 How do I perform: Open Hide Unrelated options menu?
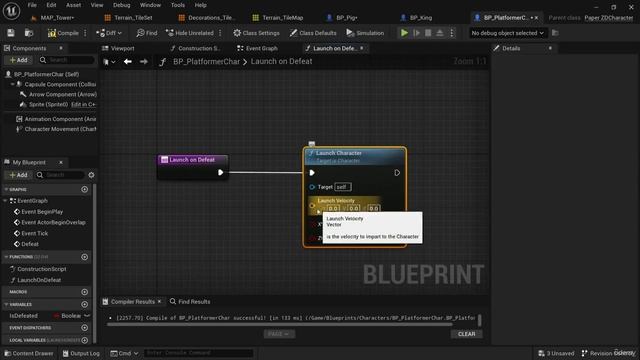point(220,33)
